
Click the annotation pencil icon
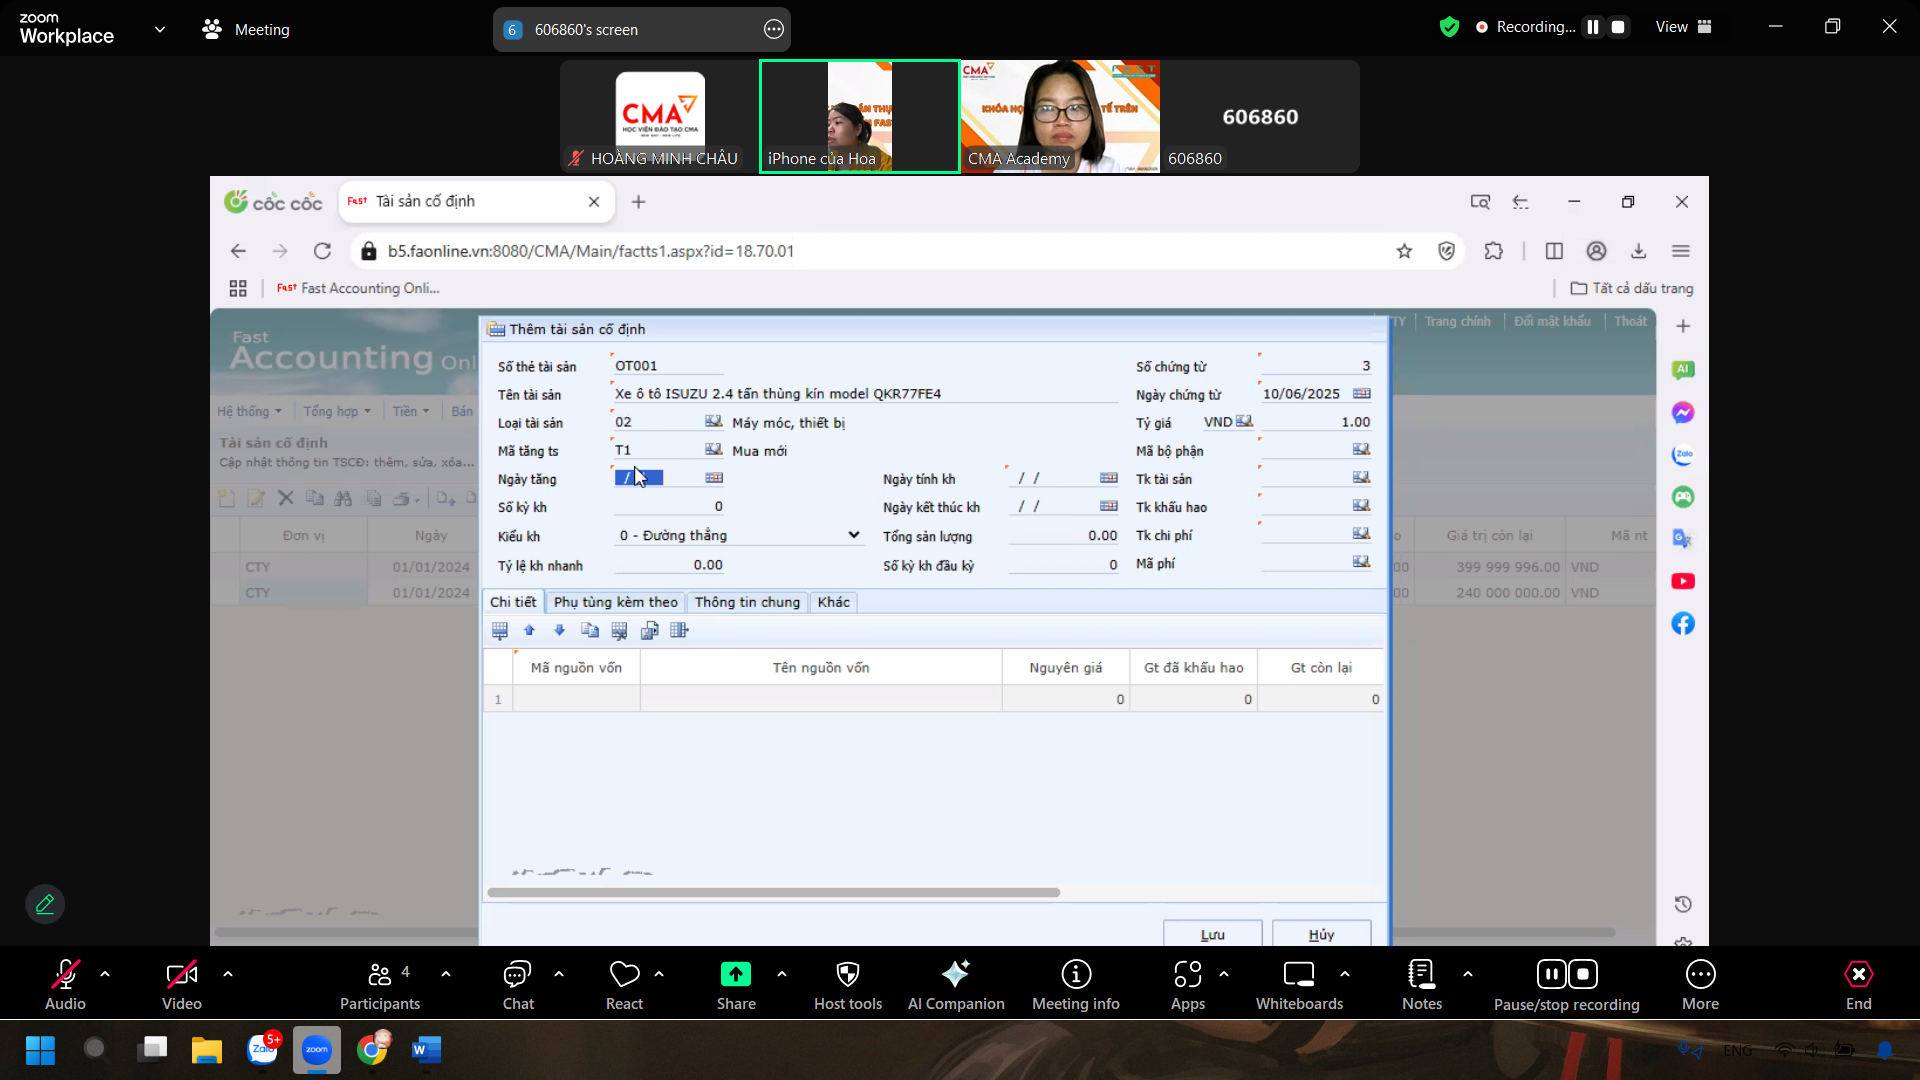[45, 904]
